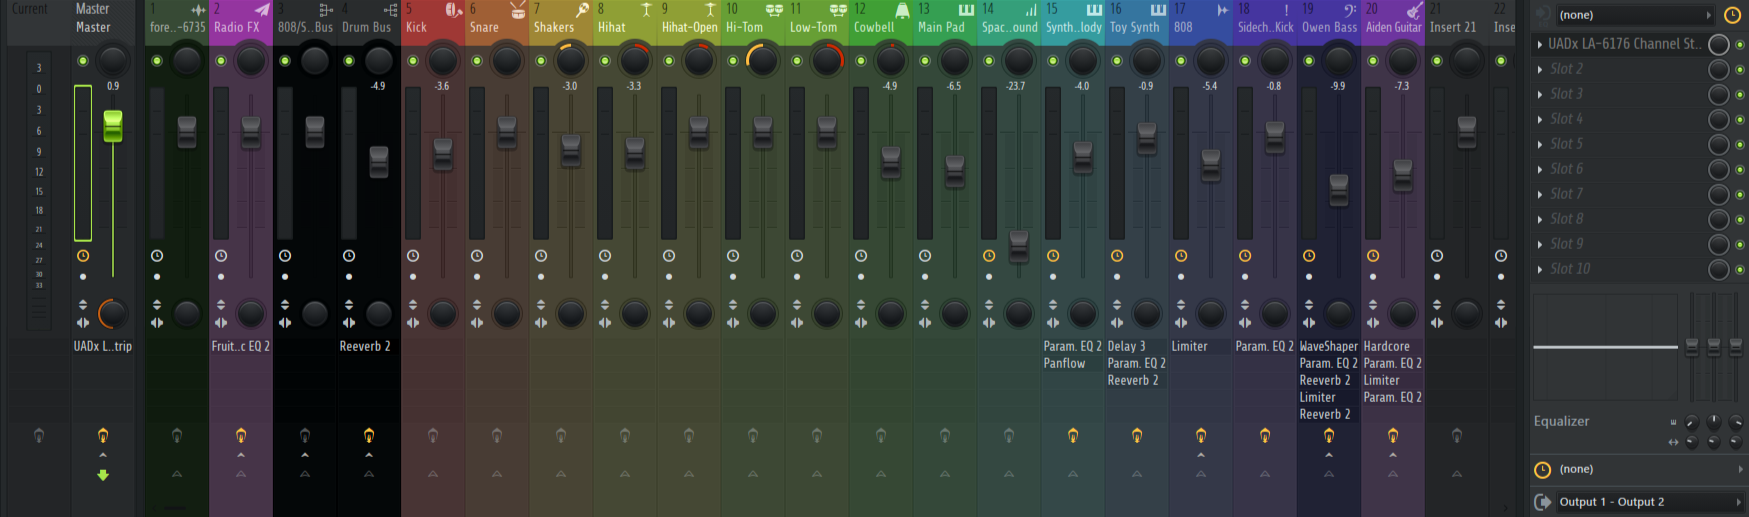Screen dimensions: 1749x517
Task: Open the bottom (none) latency dropdown
Action: pos(1650,469)
